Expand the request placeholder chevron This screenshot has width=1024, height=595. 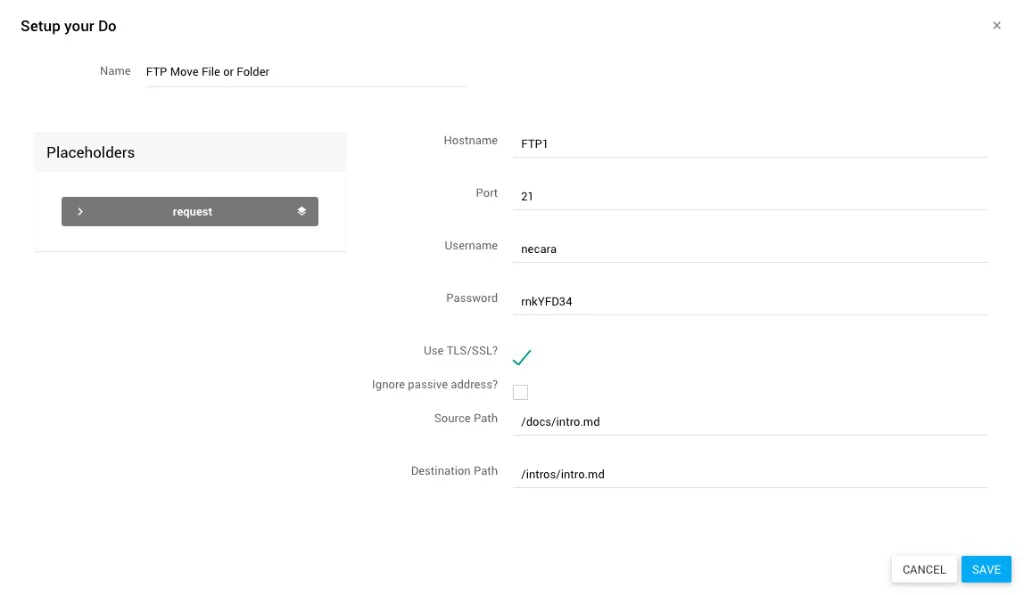click(80, 212)
